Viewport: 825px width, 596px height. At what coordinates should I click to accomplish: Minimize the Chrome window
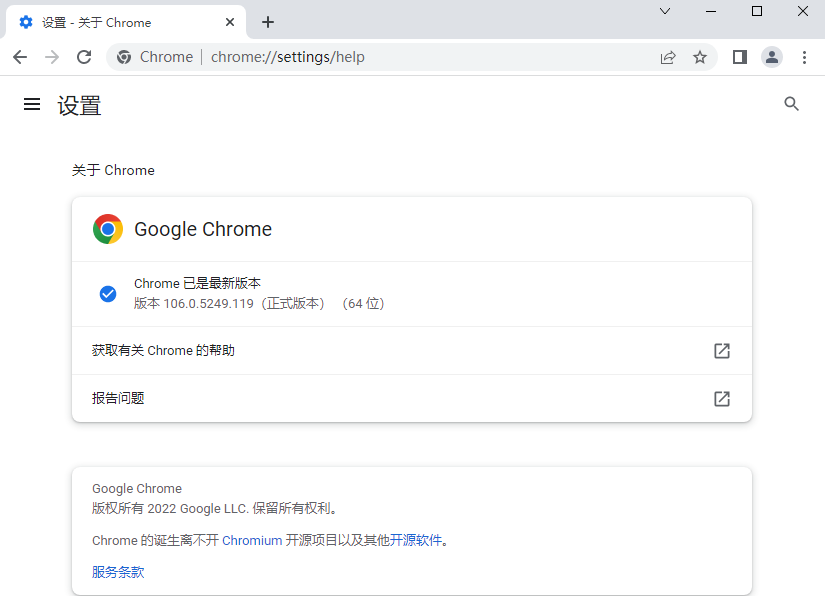711,11
